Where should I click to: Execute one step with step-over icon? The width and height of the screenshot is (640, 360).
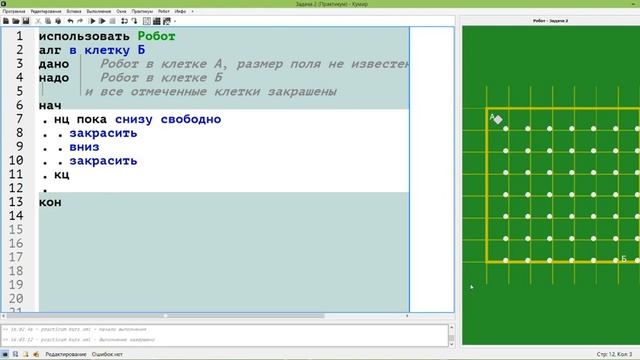(124, 21)
